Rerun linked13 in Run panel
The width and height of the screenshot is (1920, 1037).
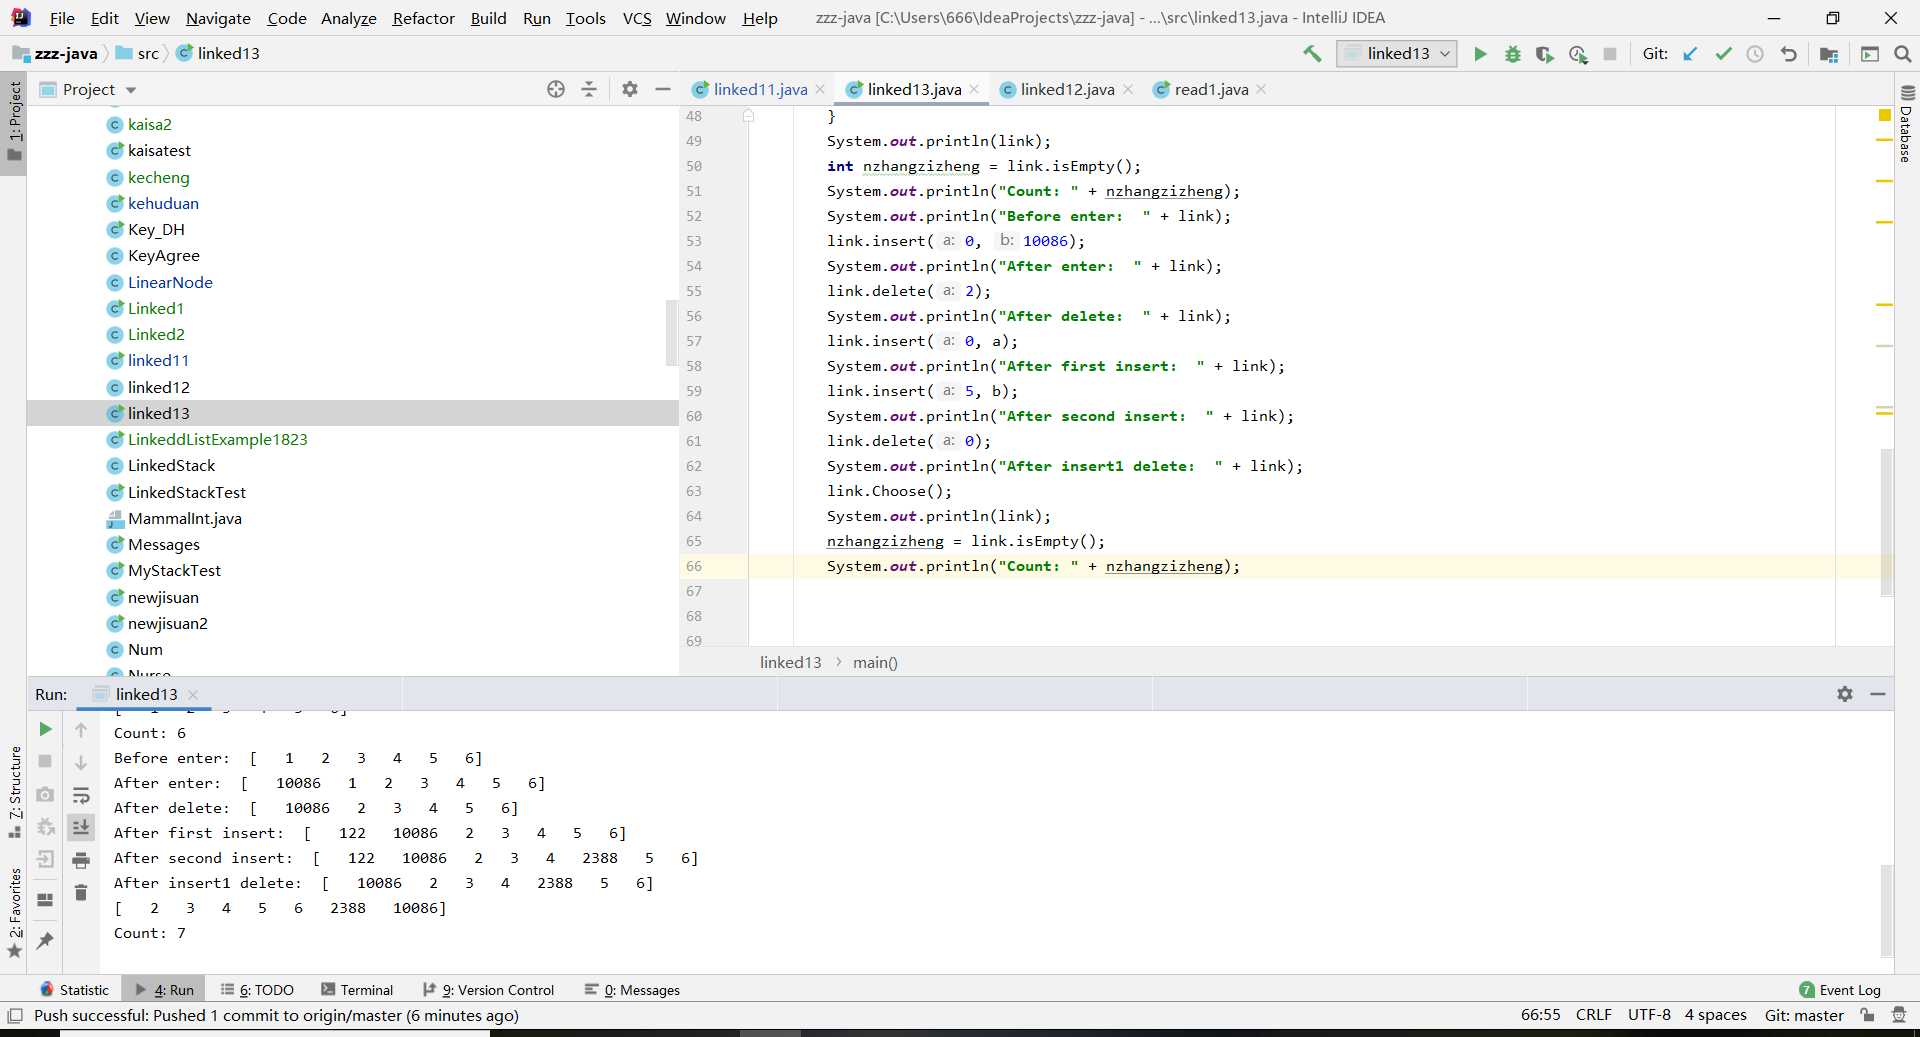45,729
